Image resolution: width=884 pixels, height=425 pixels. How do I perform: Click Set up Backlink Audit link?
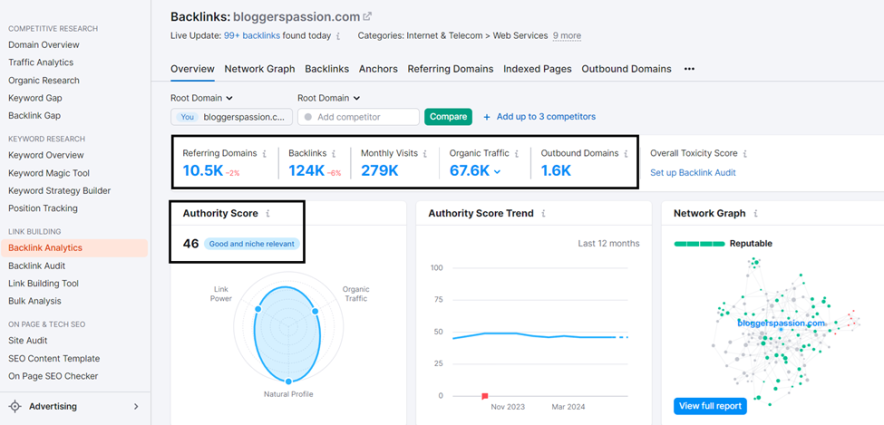(x=693, y=173)
